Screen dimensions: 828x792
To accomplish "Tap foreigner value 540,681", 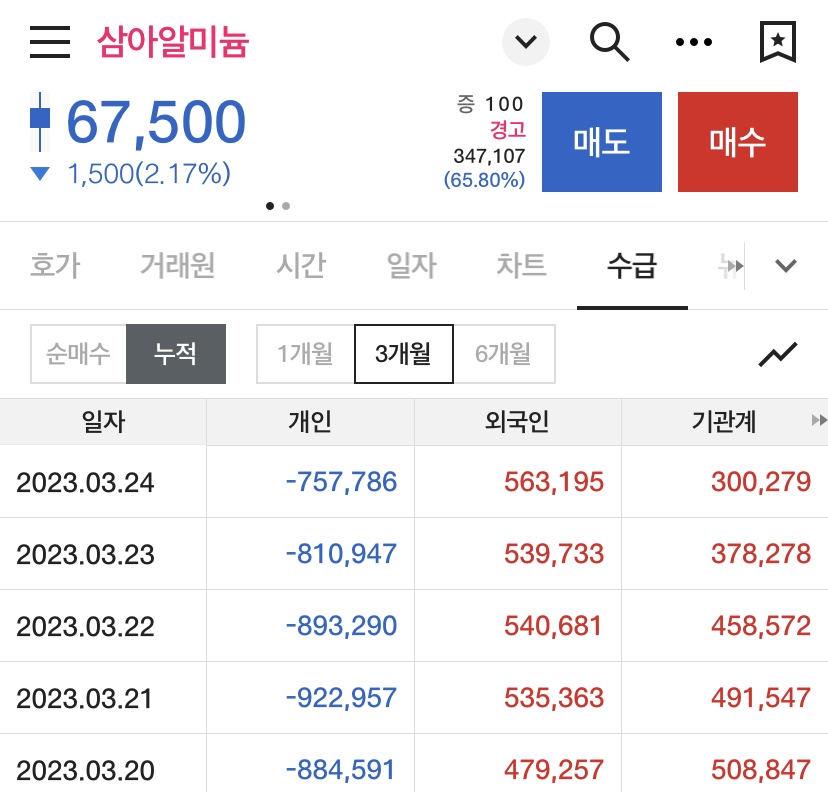I will (553, 626).
